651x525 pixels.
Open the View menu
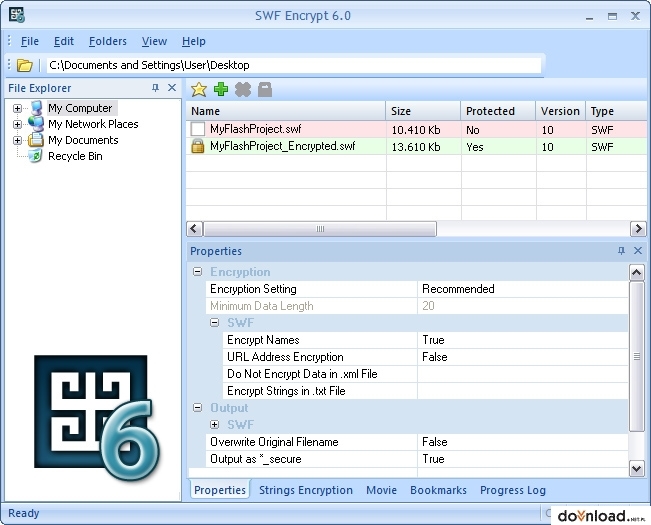[154, 41]
